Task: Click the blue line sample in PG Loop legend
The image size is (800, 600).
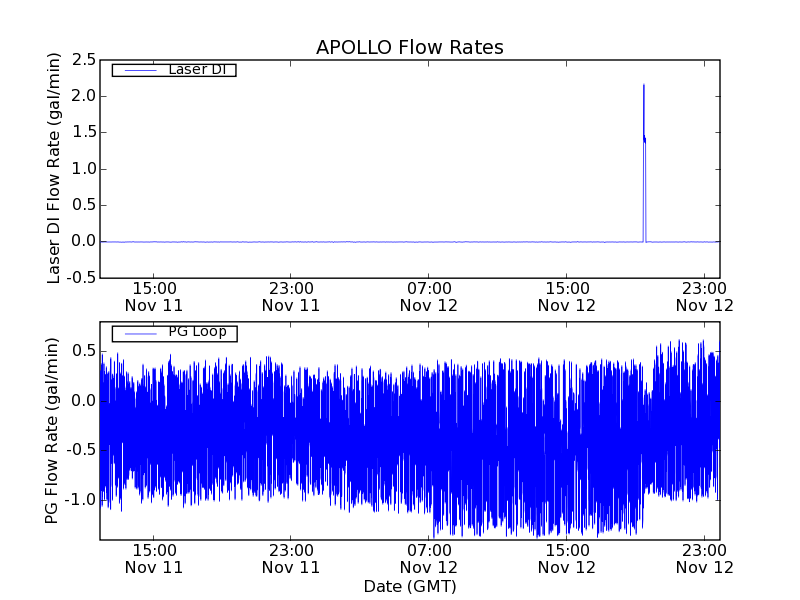Action: pyautogui.click(x=137, y=333)
